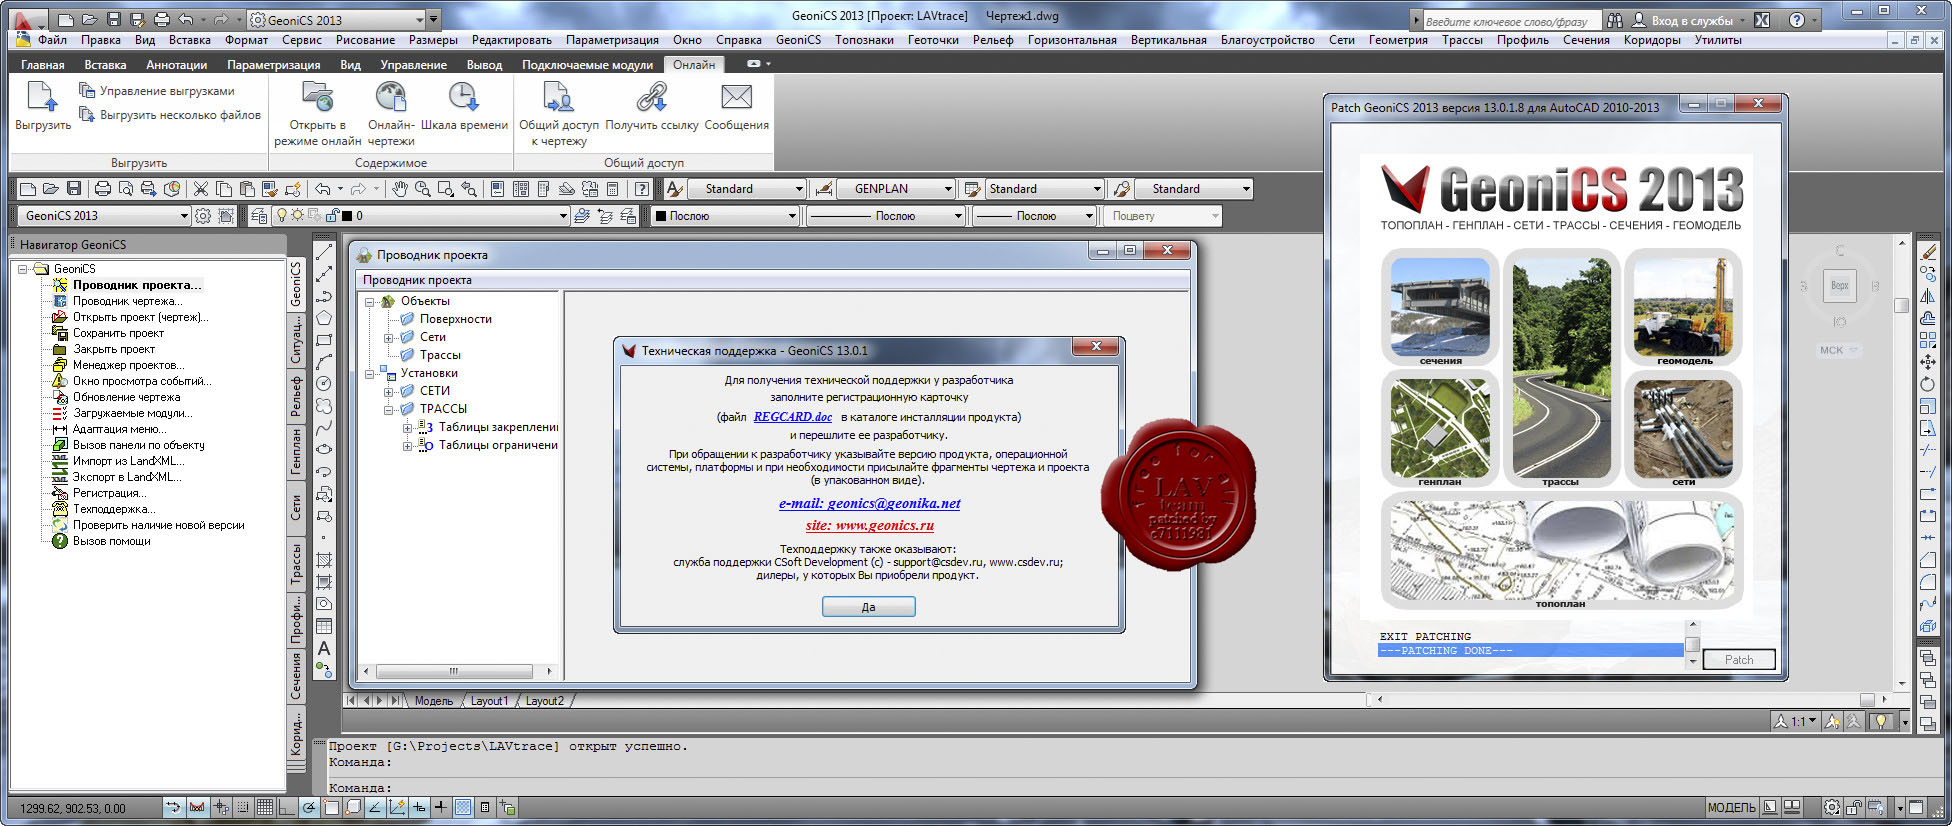This screenshot has height=826, width=1952.
Task: Open the 'Онлайн-чертежи' ribbon tool
Action: pos(390,97)
